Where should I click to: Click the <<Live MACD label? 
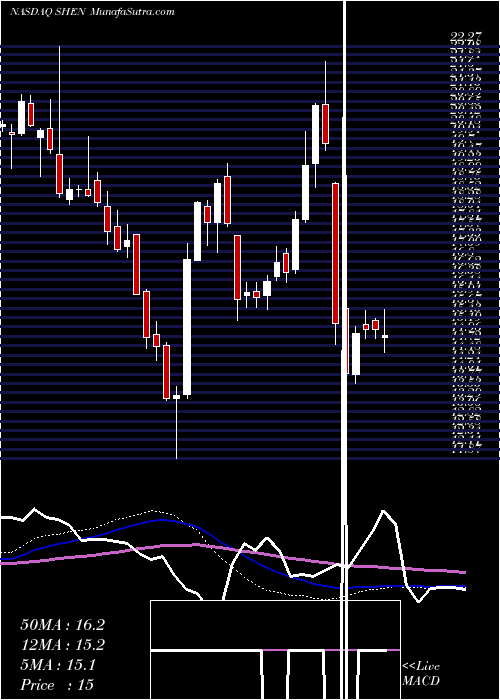click(x=421, y=674)
